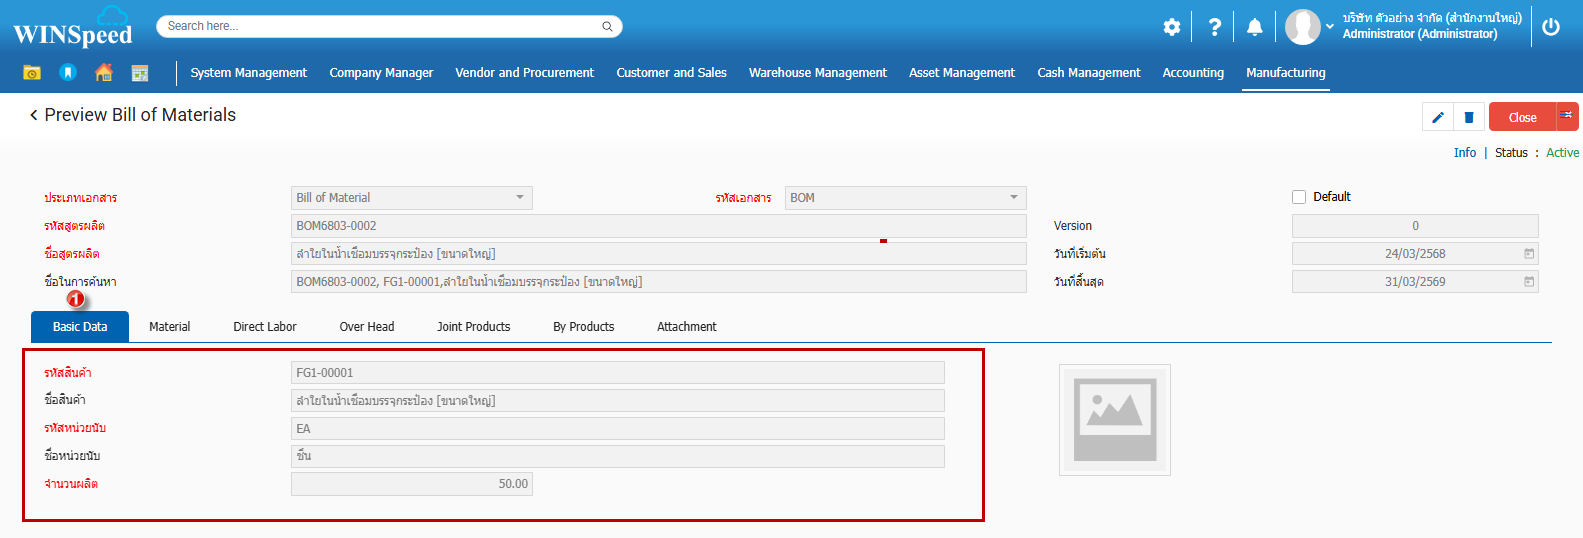Click the blue bookmark favorites icon
Image resolution: width=1583 pixels, height=538 pixels.
pos(68,73)
